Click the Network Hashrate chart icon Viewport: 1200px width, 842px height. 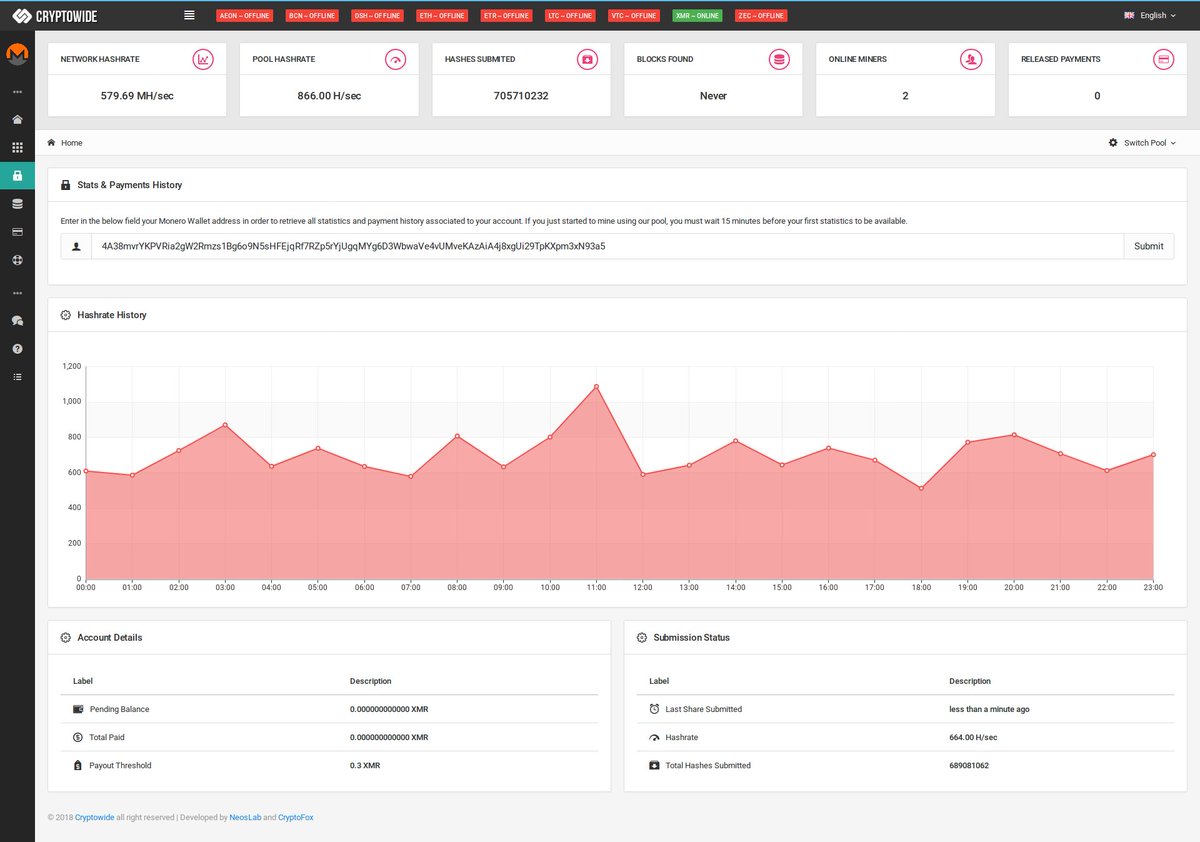203,60
